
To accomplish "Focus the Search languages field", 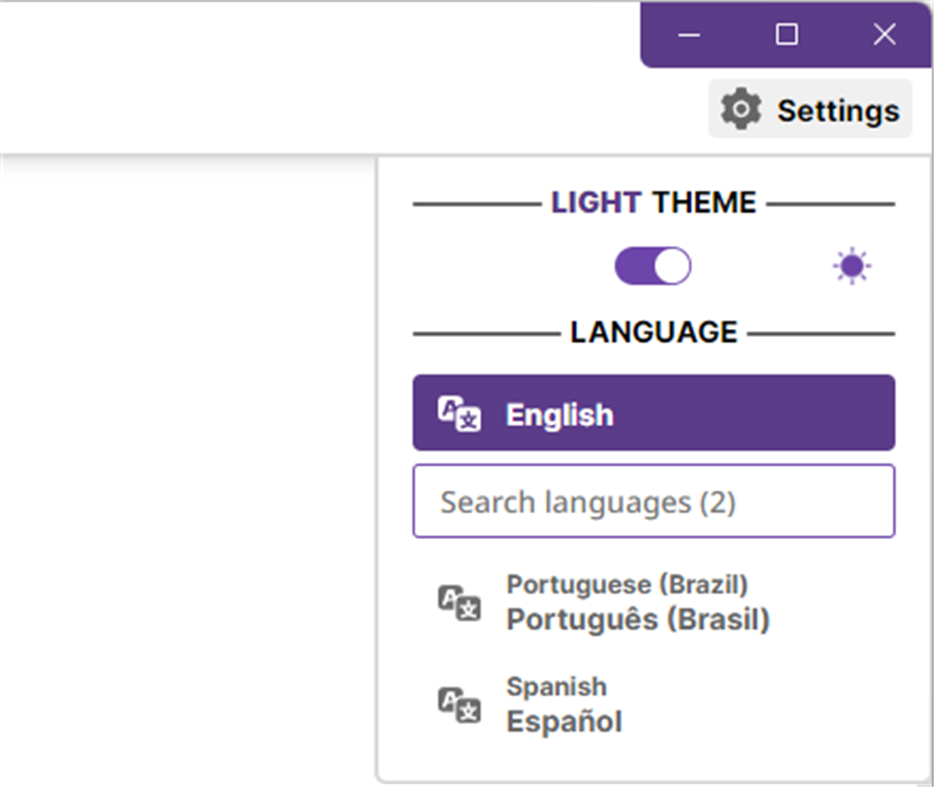I will click(x=653, y=501).
